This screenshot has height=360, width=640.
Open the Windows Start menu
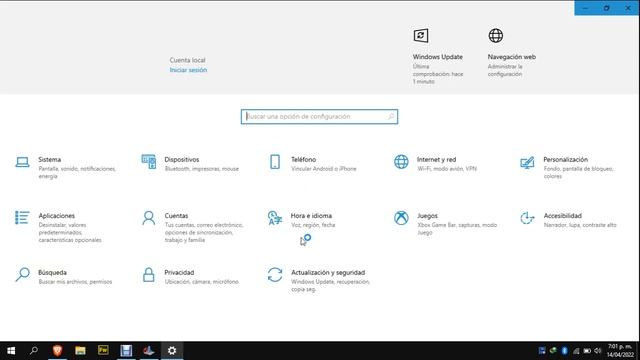(x=11, y=351)
